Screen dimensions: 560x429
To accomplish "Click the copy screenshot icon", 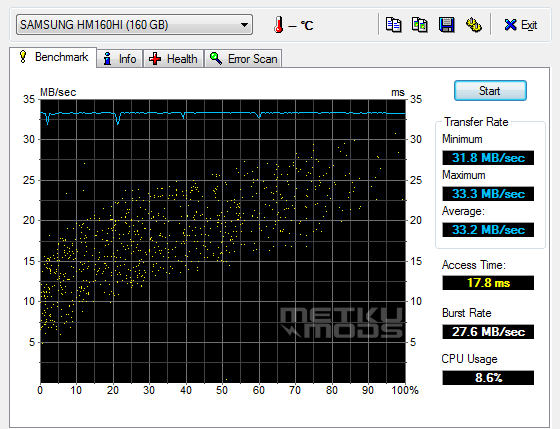I will click(x=420, y=25).
